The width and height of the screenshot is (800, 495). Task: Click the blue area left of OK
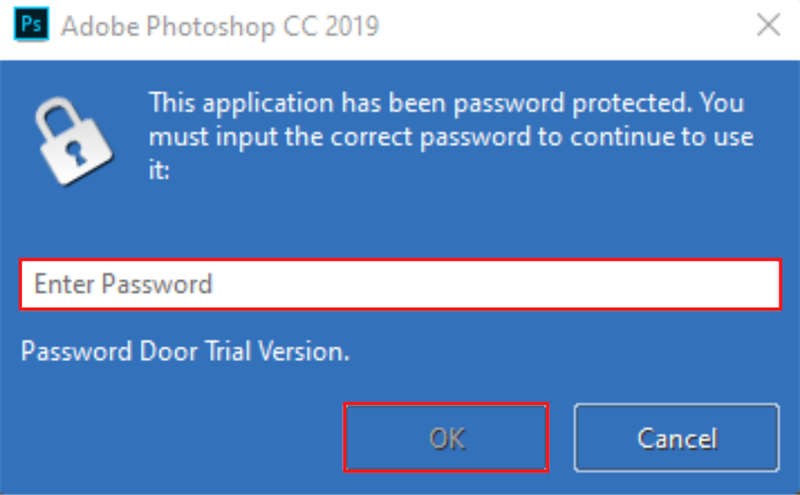tap(180, 438)
